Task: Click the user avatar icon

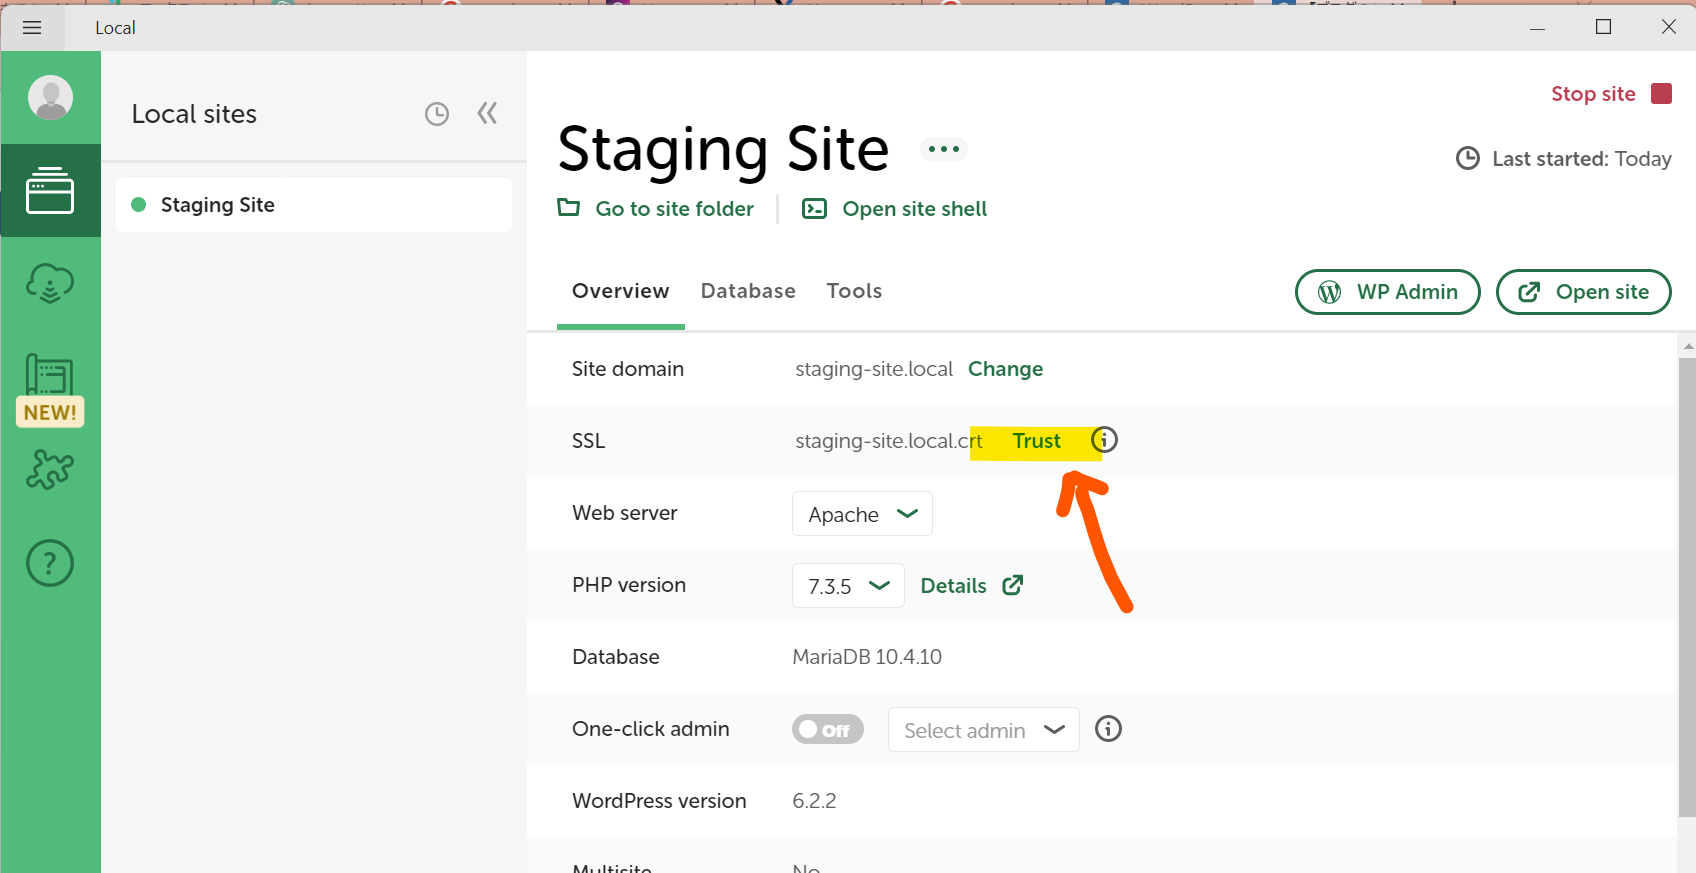Action: pos(50,98)
